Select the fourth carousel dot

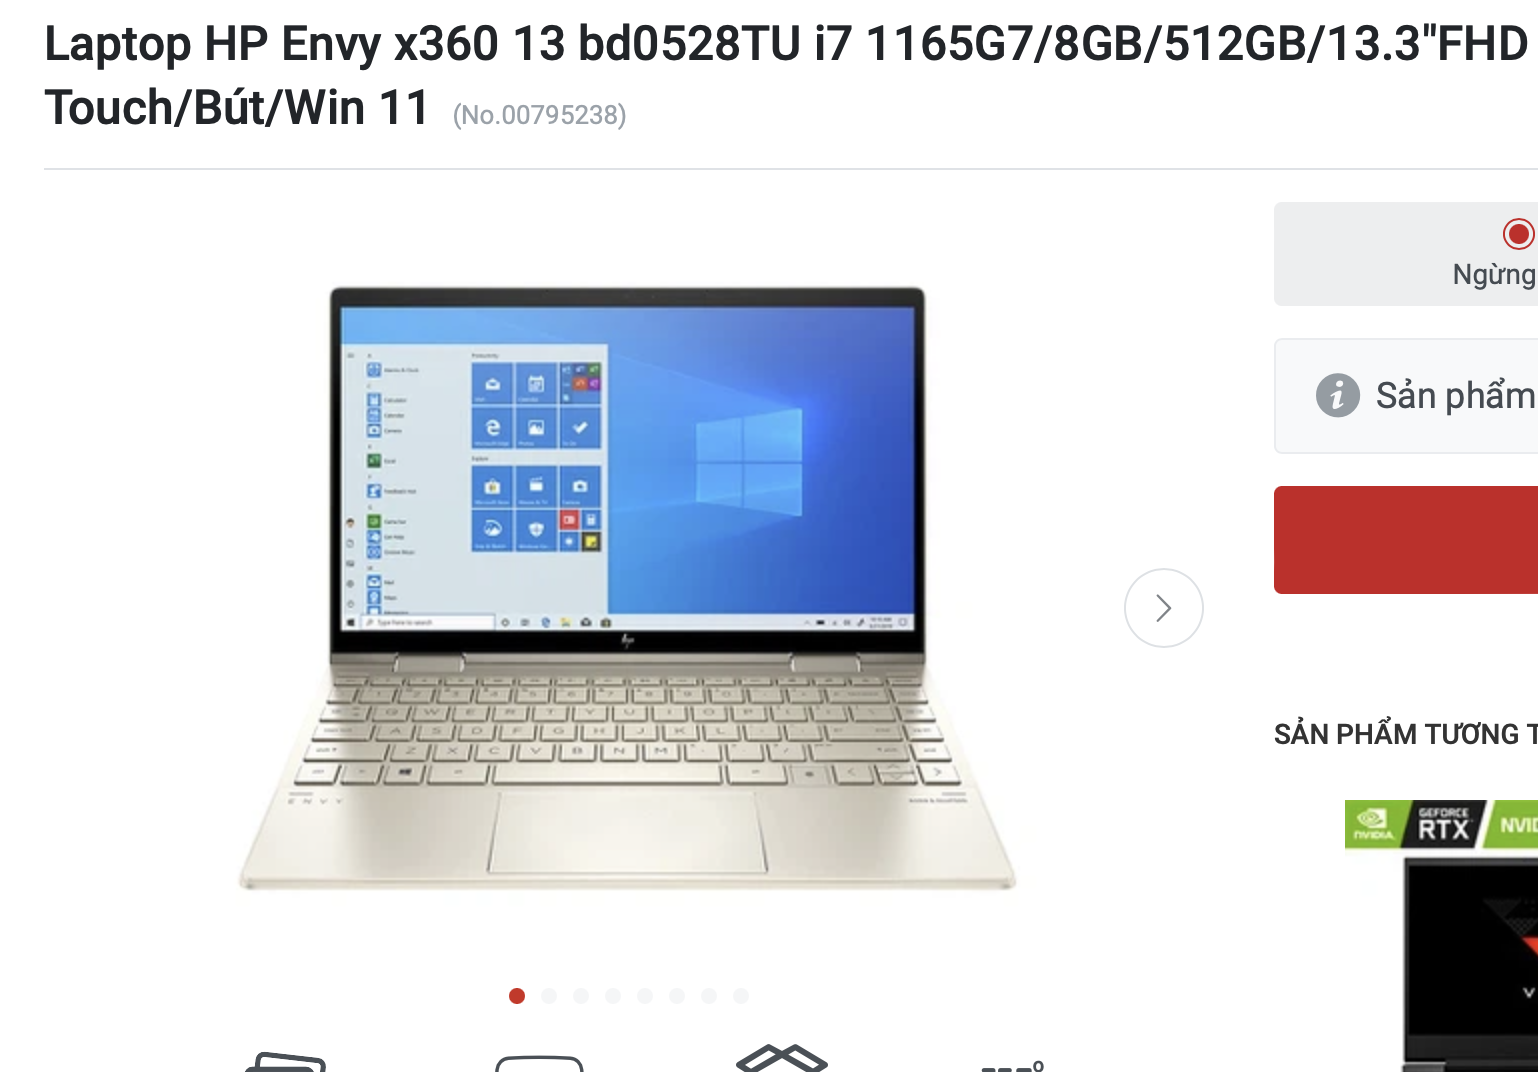(613, 996)
